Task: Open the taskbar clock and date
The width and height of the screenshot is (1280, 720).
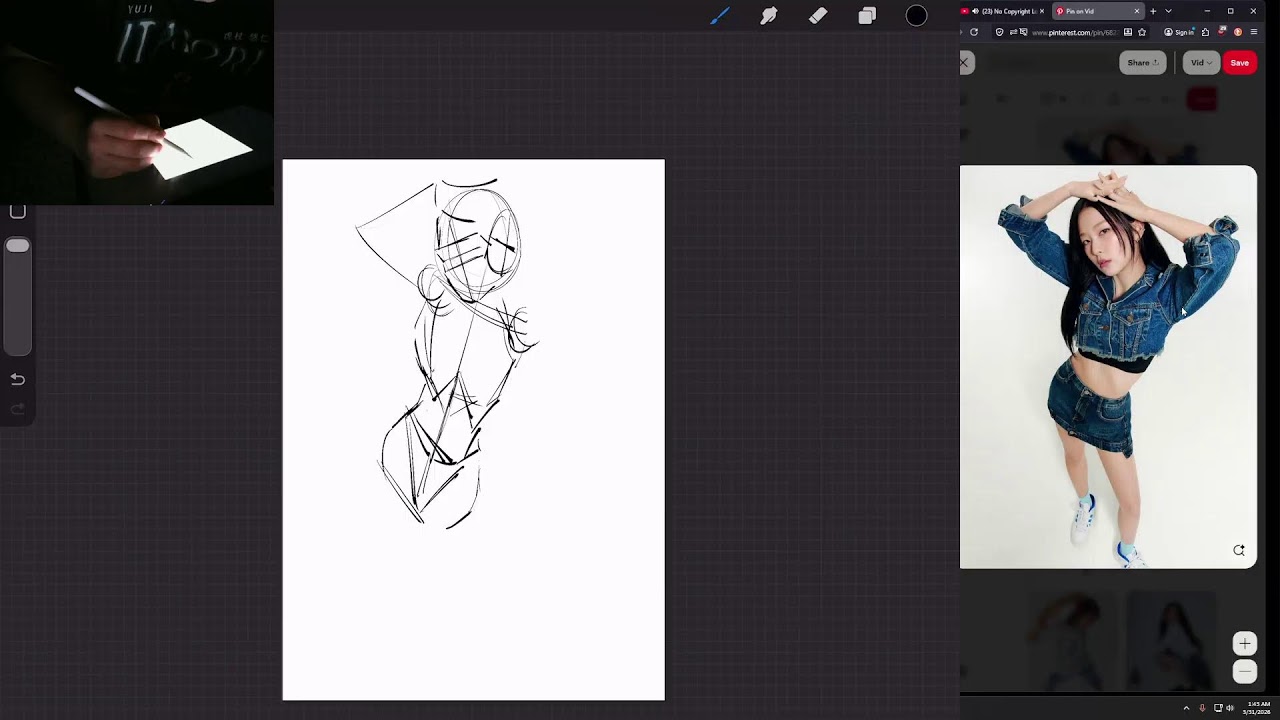Action: 1256,708
